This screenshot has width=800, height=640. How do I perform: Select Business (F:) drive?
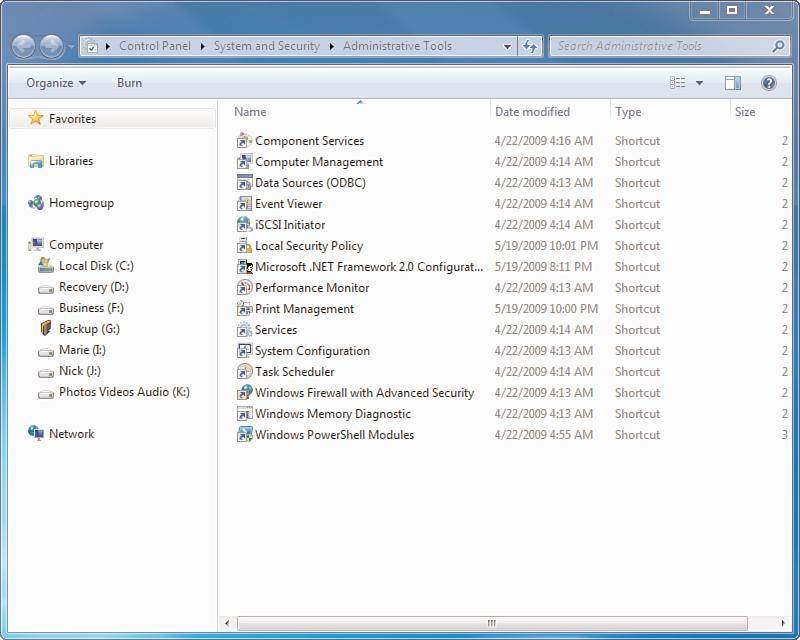point(91,307)
